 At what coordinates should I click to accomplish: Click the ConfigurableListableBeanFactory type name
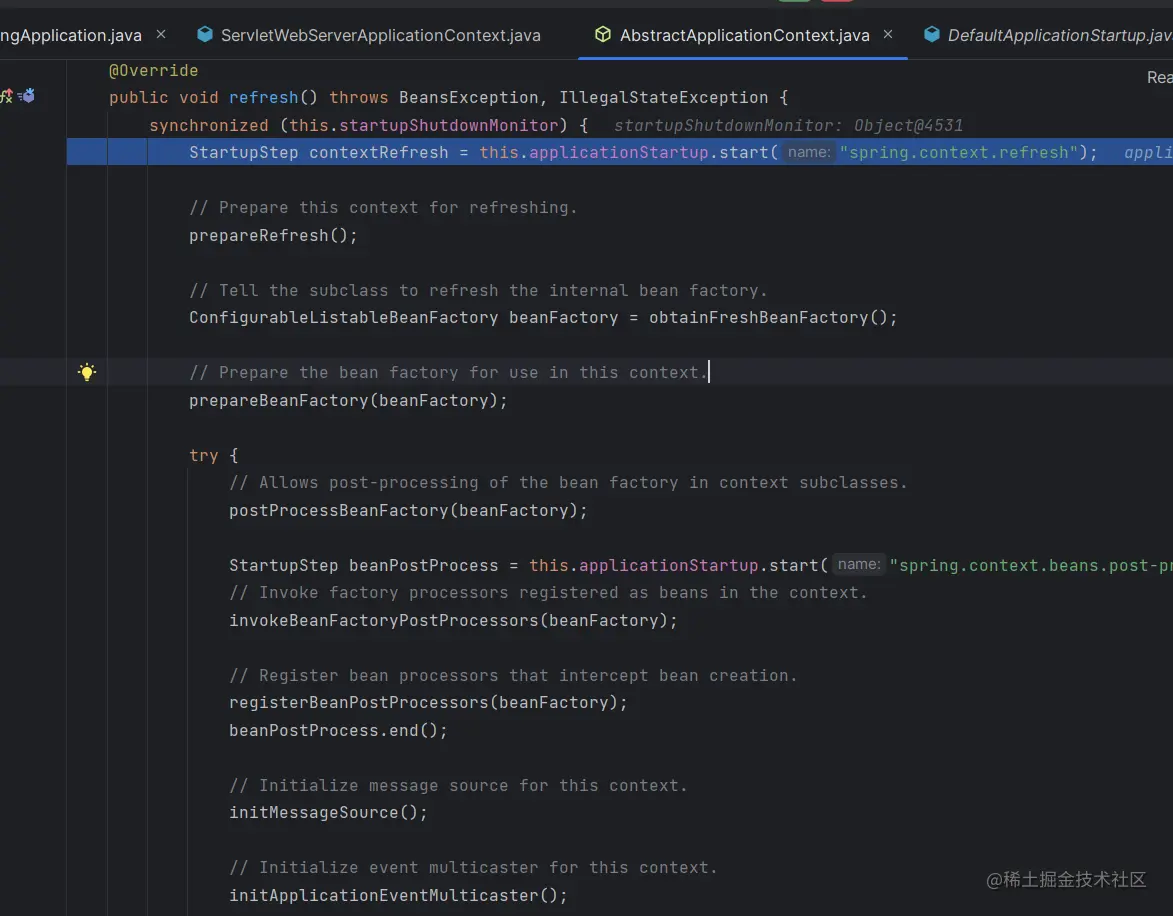click(343, 317)
